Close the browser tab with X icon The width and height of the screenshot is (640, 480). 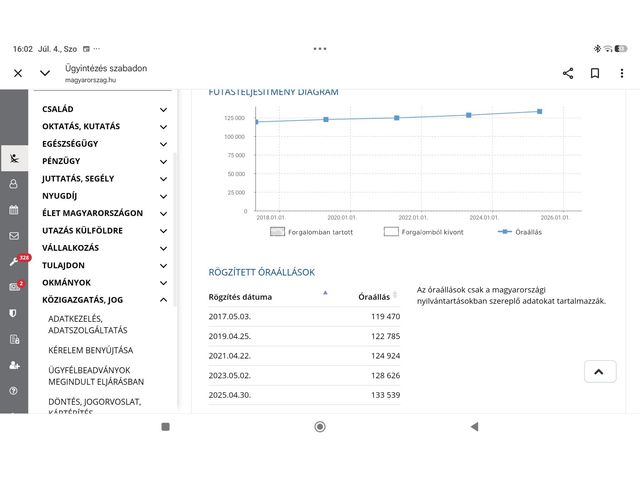18,73
